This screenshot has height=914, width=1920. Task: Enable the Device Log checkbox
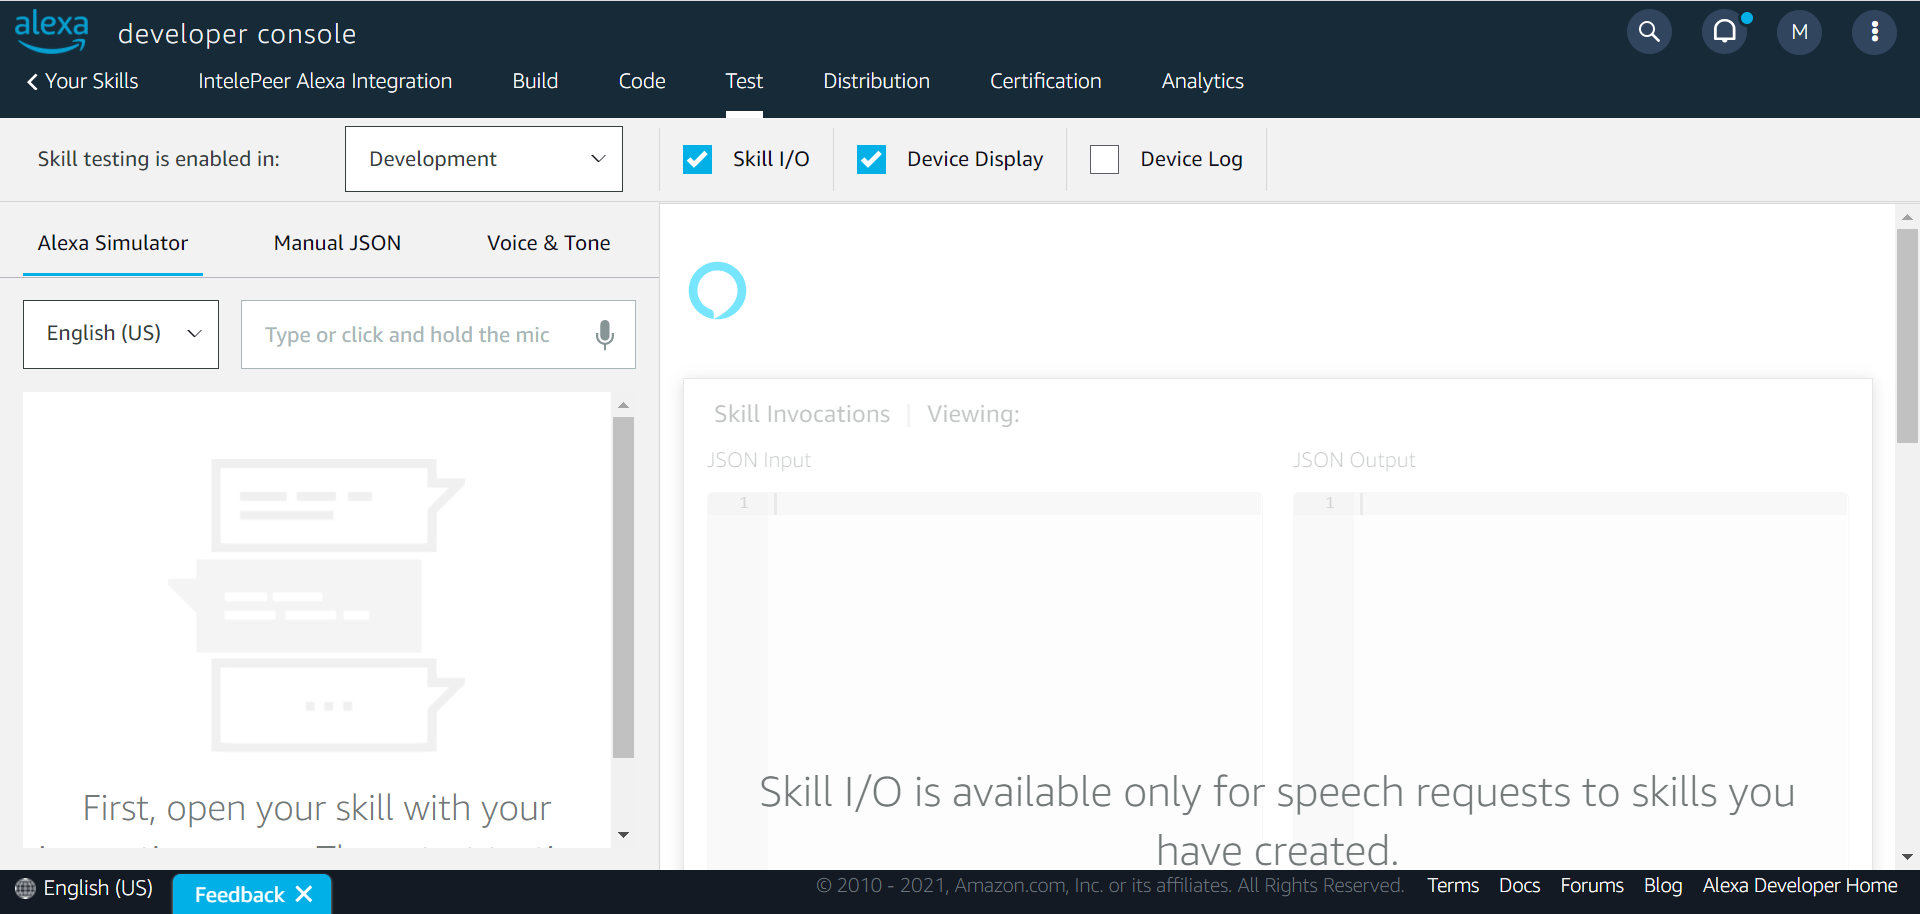point(1104,159)
